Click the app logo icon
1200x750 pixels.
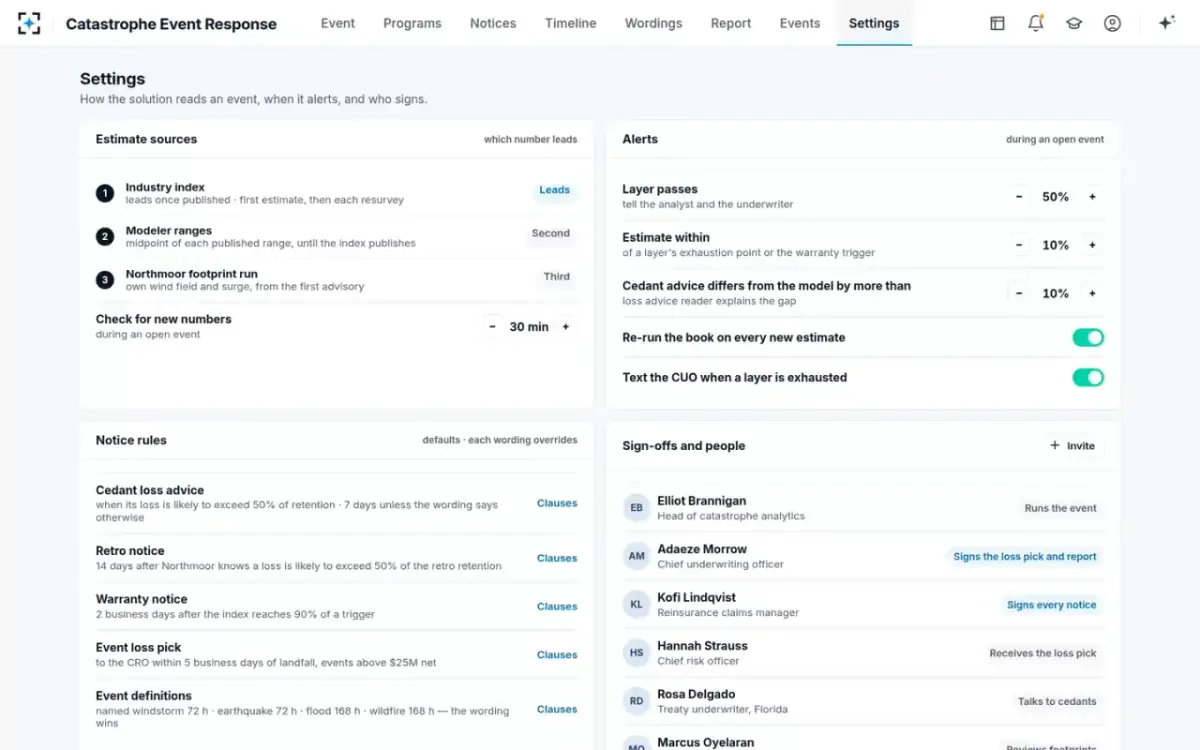tap(29, 23)
